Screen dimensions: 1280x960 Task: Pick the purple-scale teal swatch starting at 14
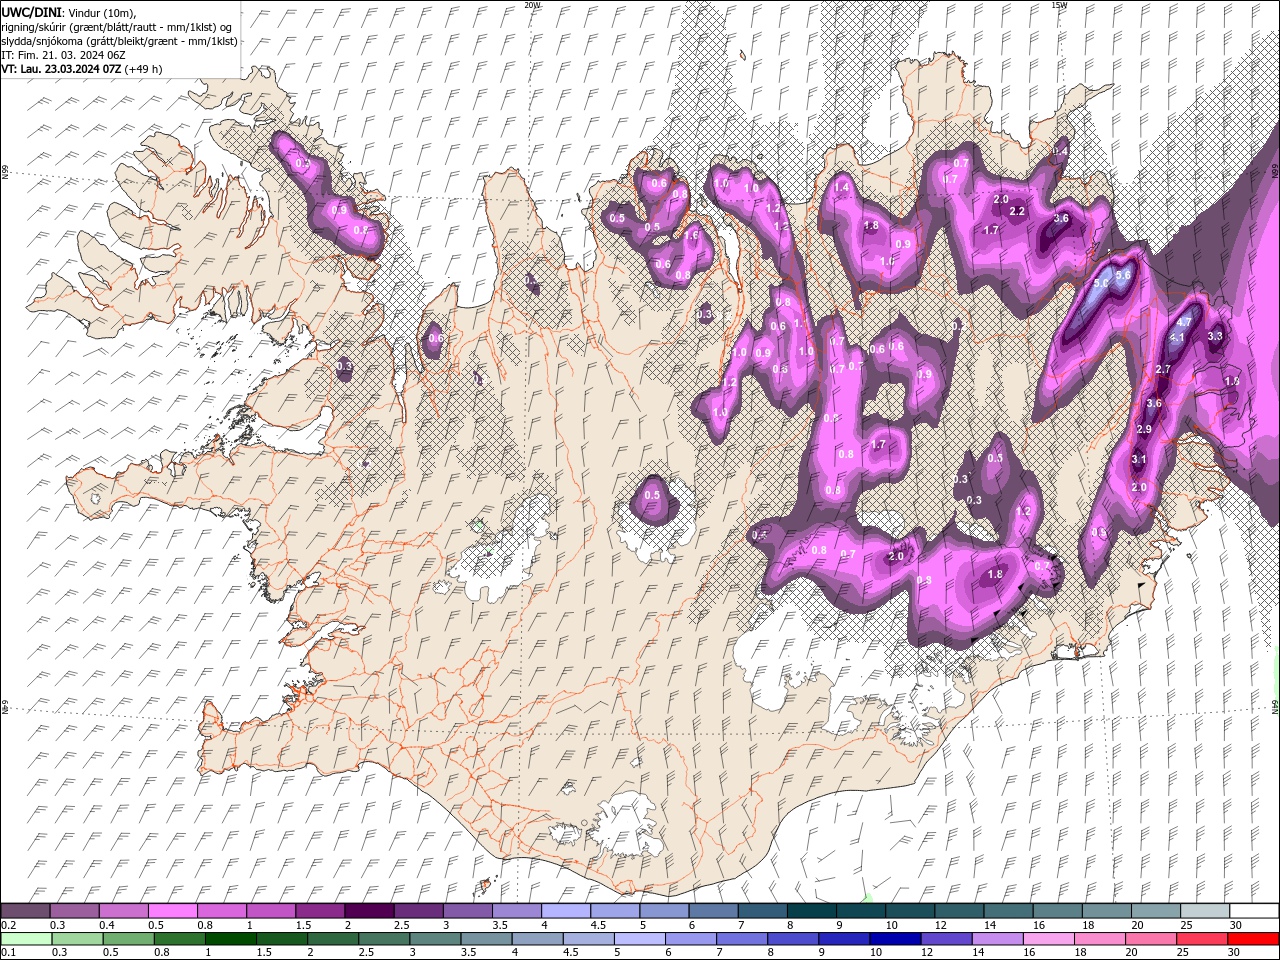point(1009,911)
